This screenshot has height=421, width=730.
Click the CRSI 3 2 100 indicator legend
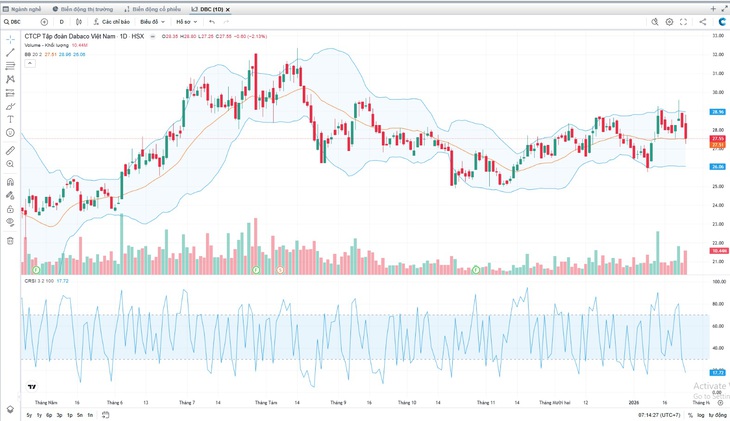pyautogui.click(x=39, y=281)
